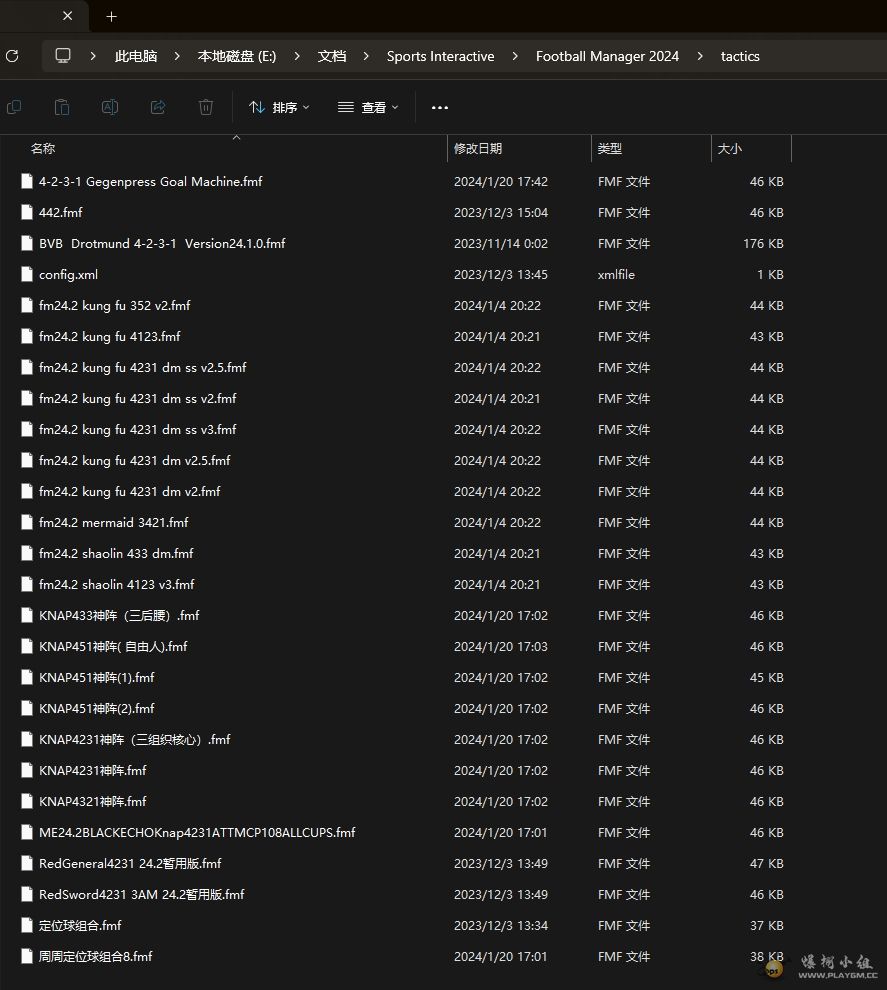Sort by 大小 column header

[x=729, y=148]
